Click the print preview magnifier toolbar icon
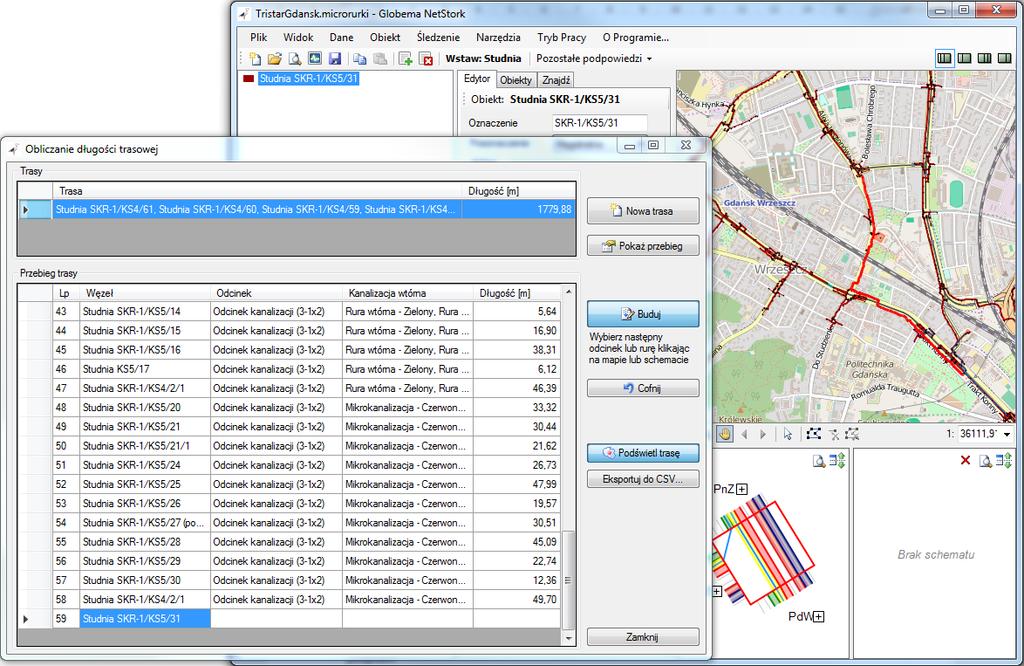Viewport: 1024px width, 666px height. coord(295,59)
